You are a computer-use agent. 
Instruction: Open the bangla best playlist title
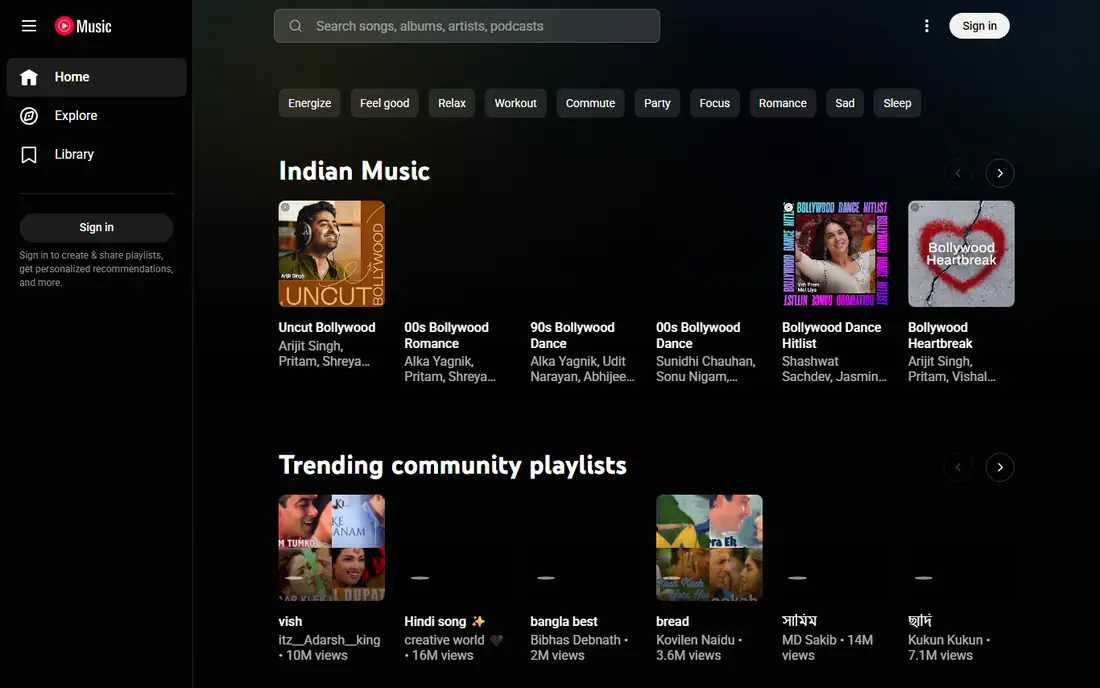point(564,621)
